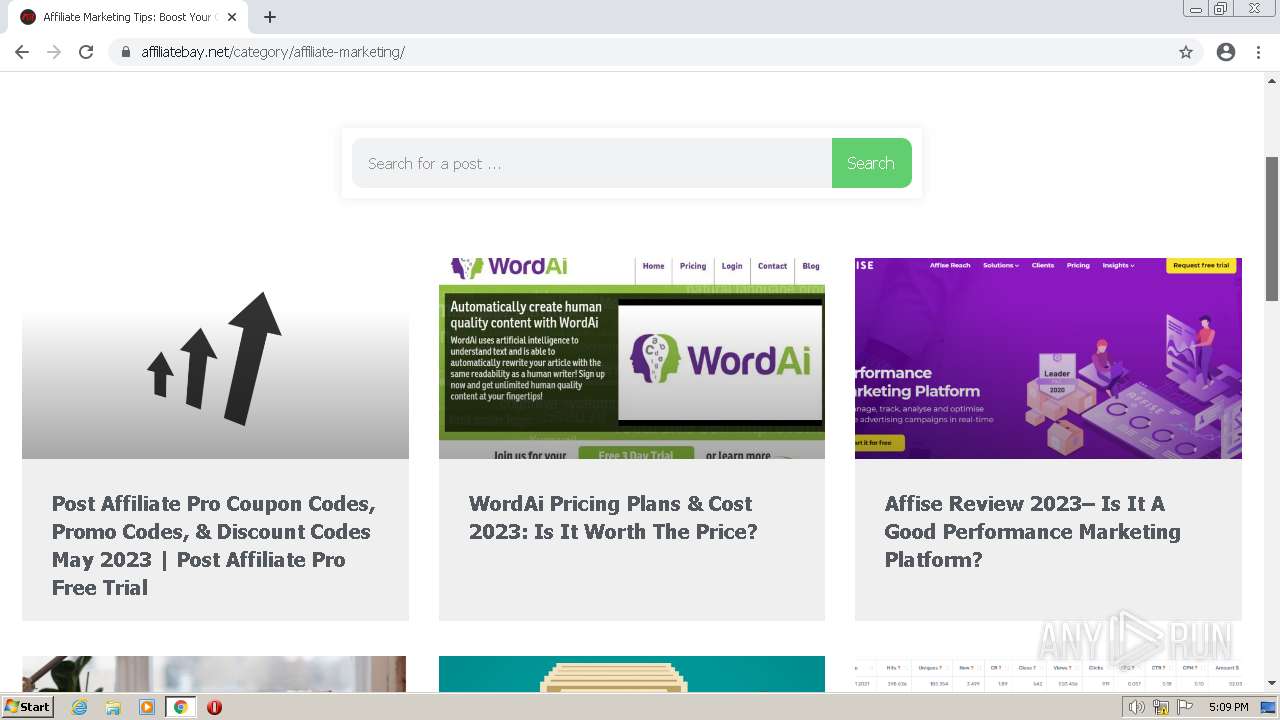
Task: Select the Affiliate Marketing Tips tab
Action: click(x=127, y=17)
